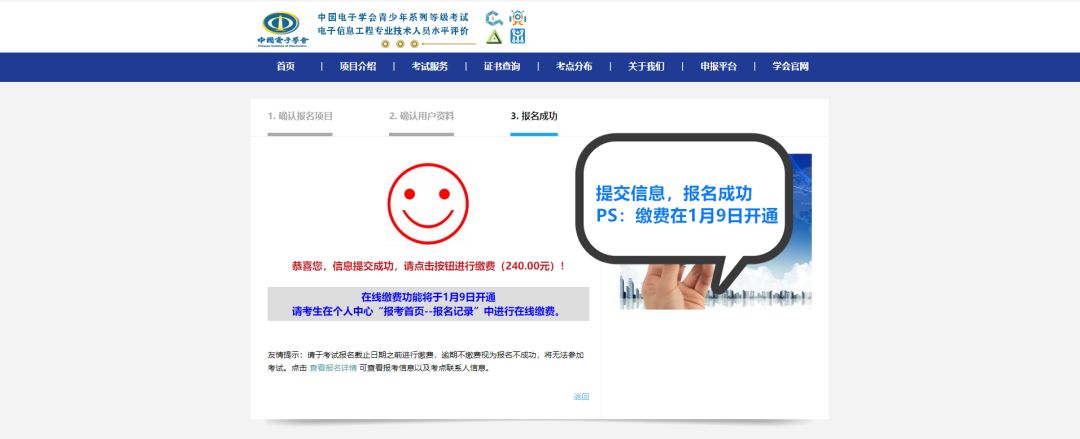
Task: Open 关于我们 menu item
Action: click(x=646, y=67)
